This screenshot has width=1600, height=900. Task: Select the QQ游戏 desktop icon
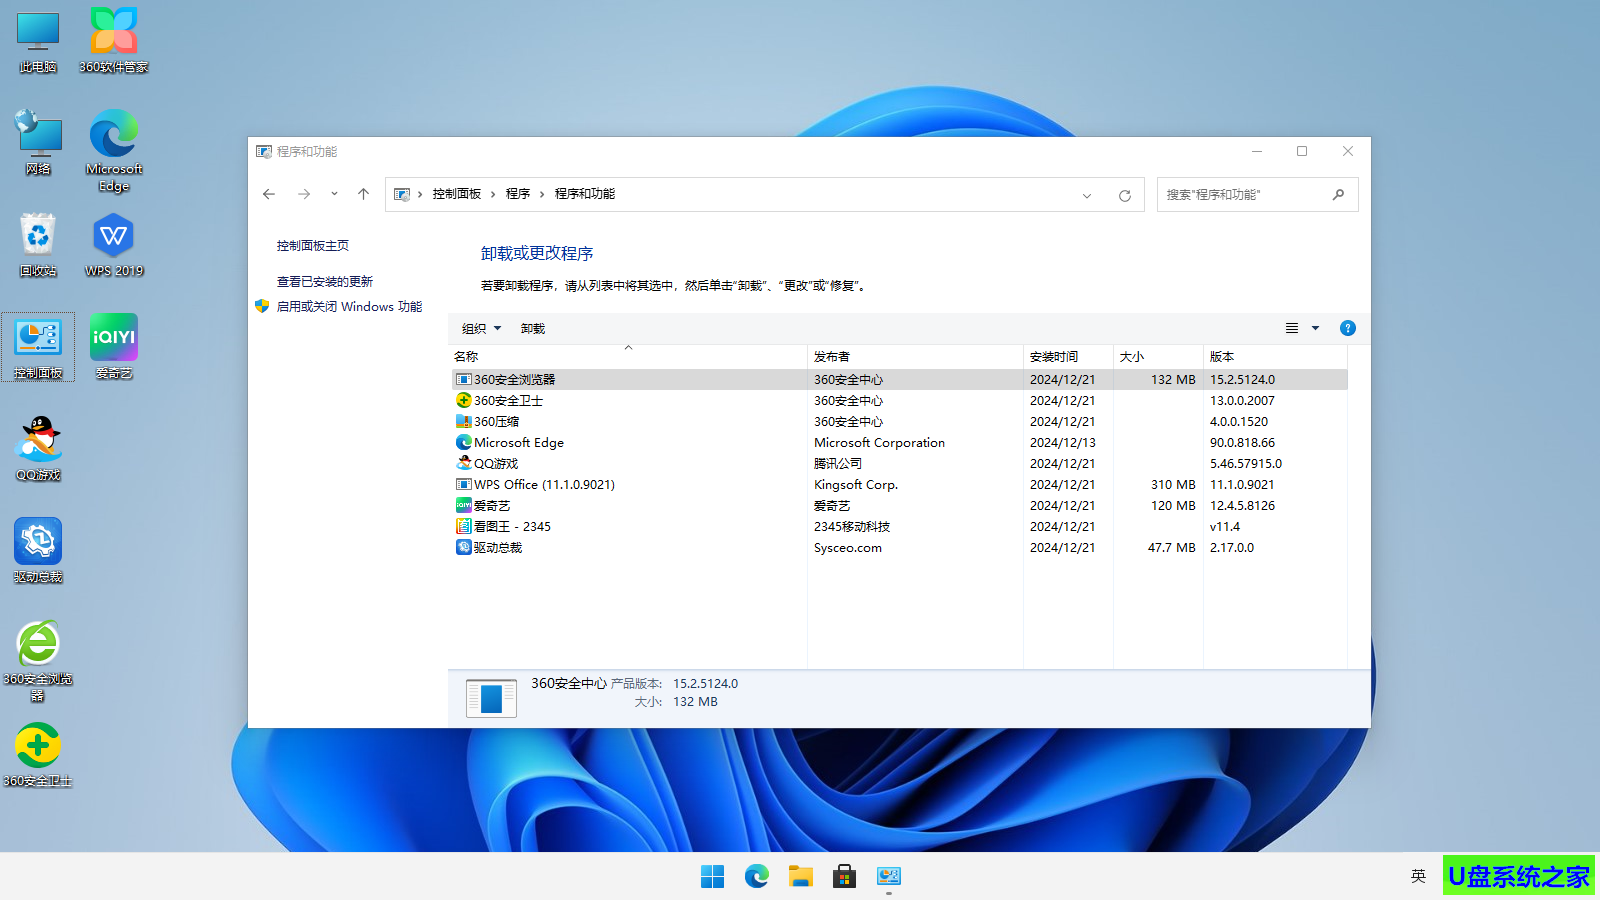pyautogui.click(x=38, y=448)
